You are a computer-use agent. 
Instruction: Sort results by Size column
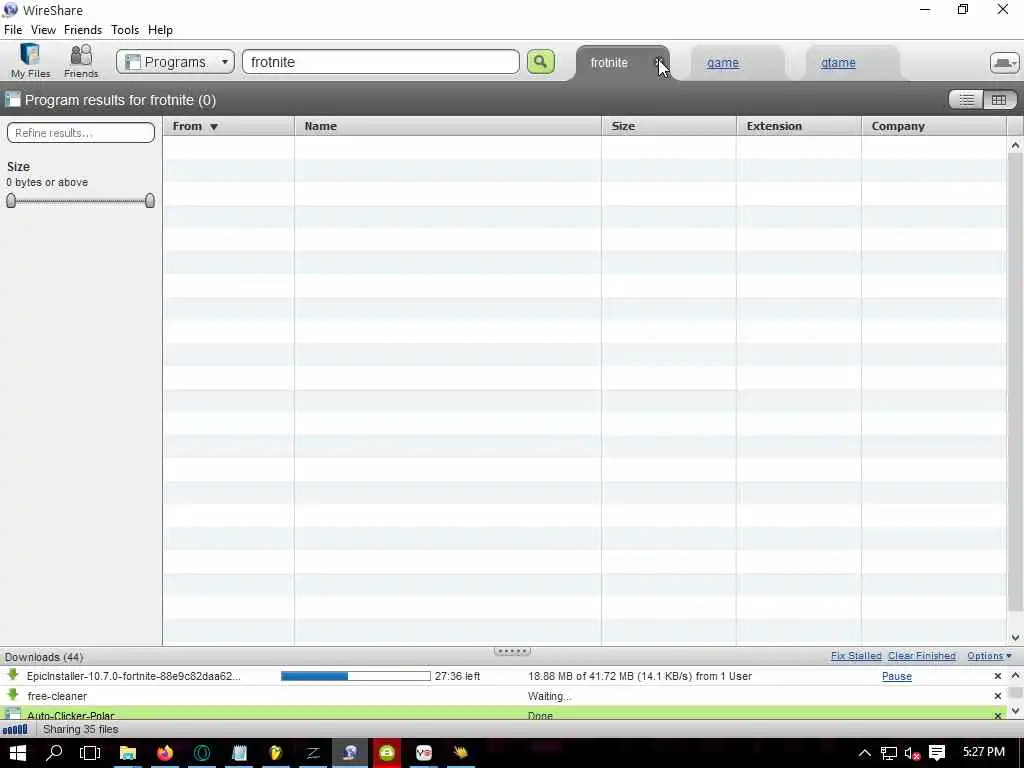[x=669, y=126]
